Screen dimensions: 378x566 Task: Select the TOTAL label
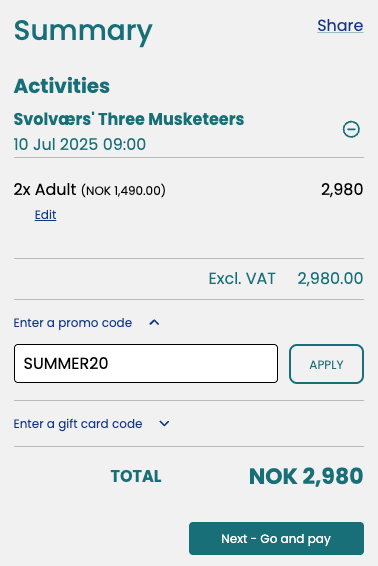(136, 476)
